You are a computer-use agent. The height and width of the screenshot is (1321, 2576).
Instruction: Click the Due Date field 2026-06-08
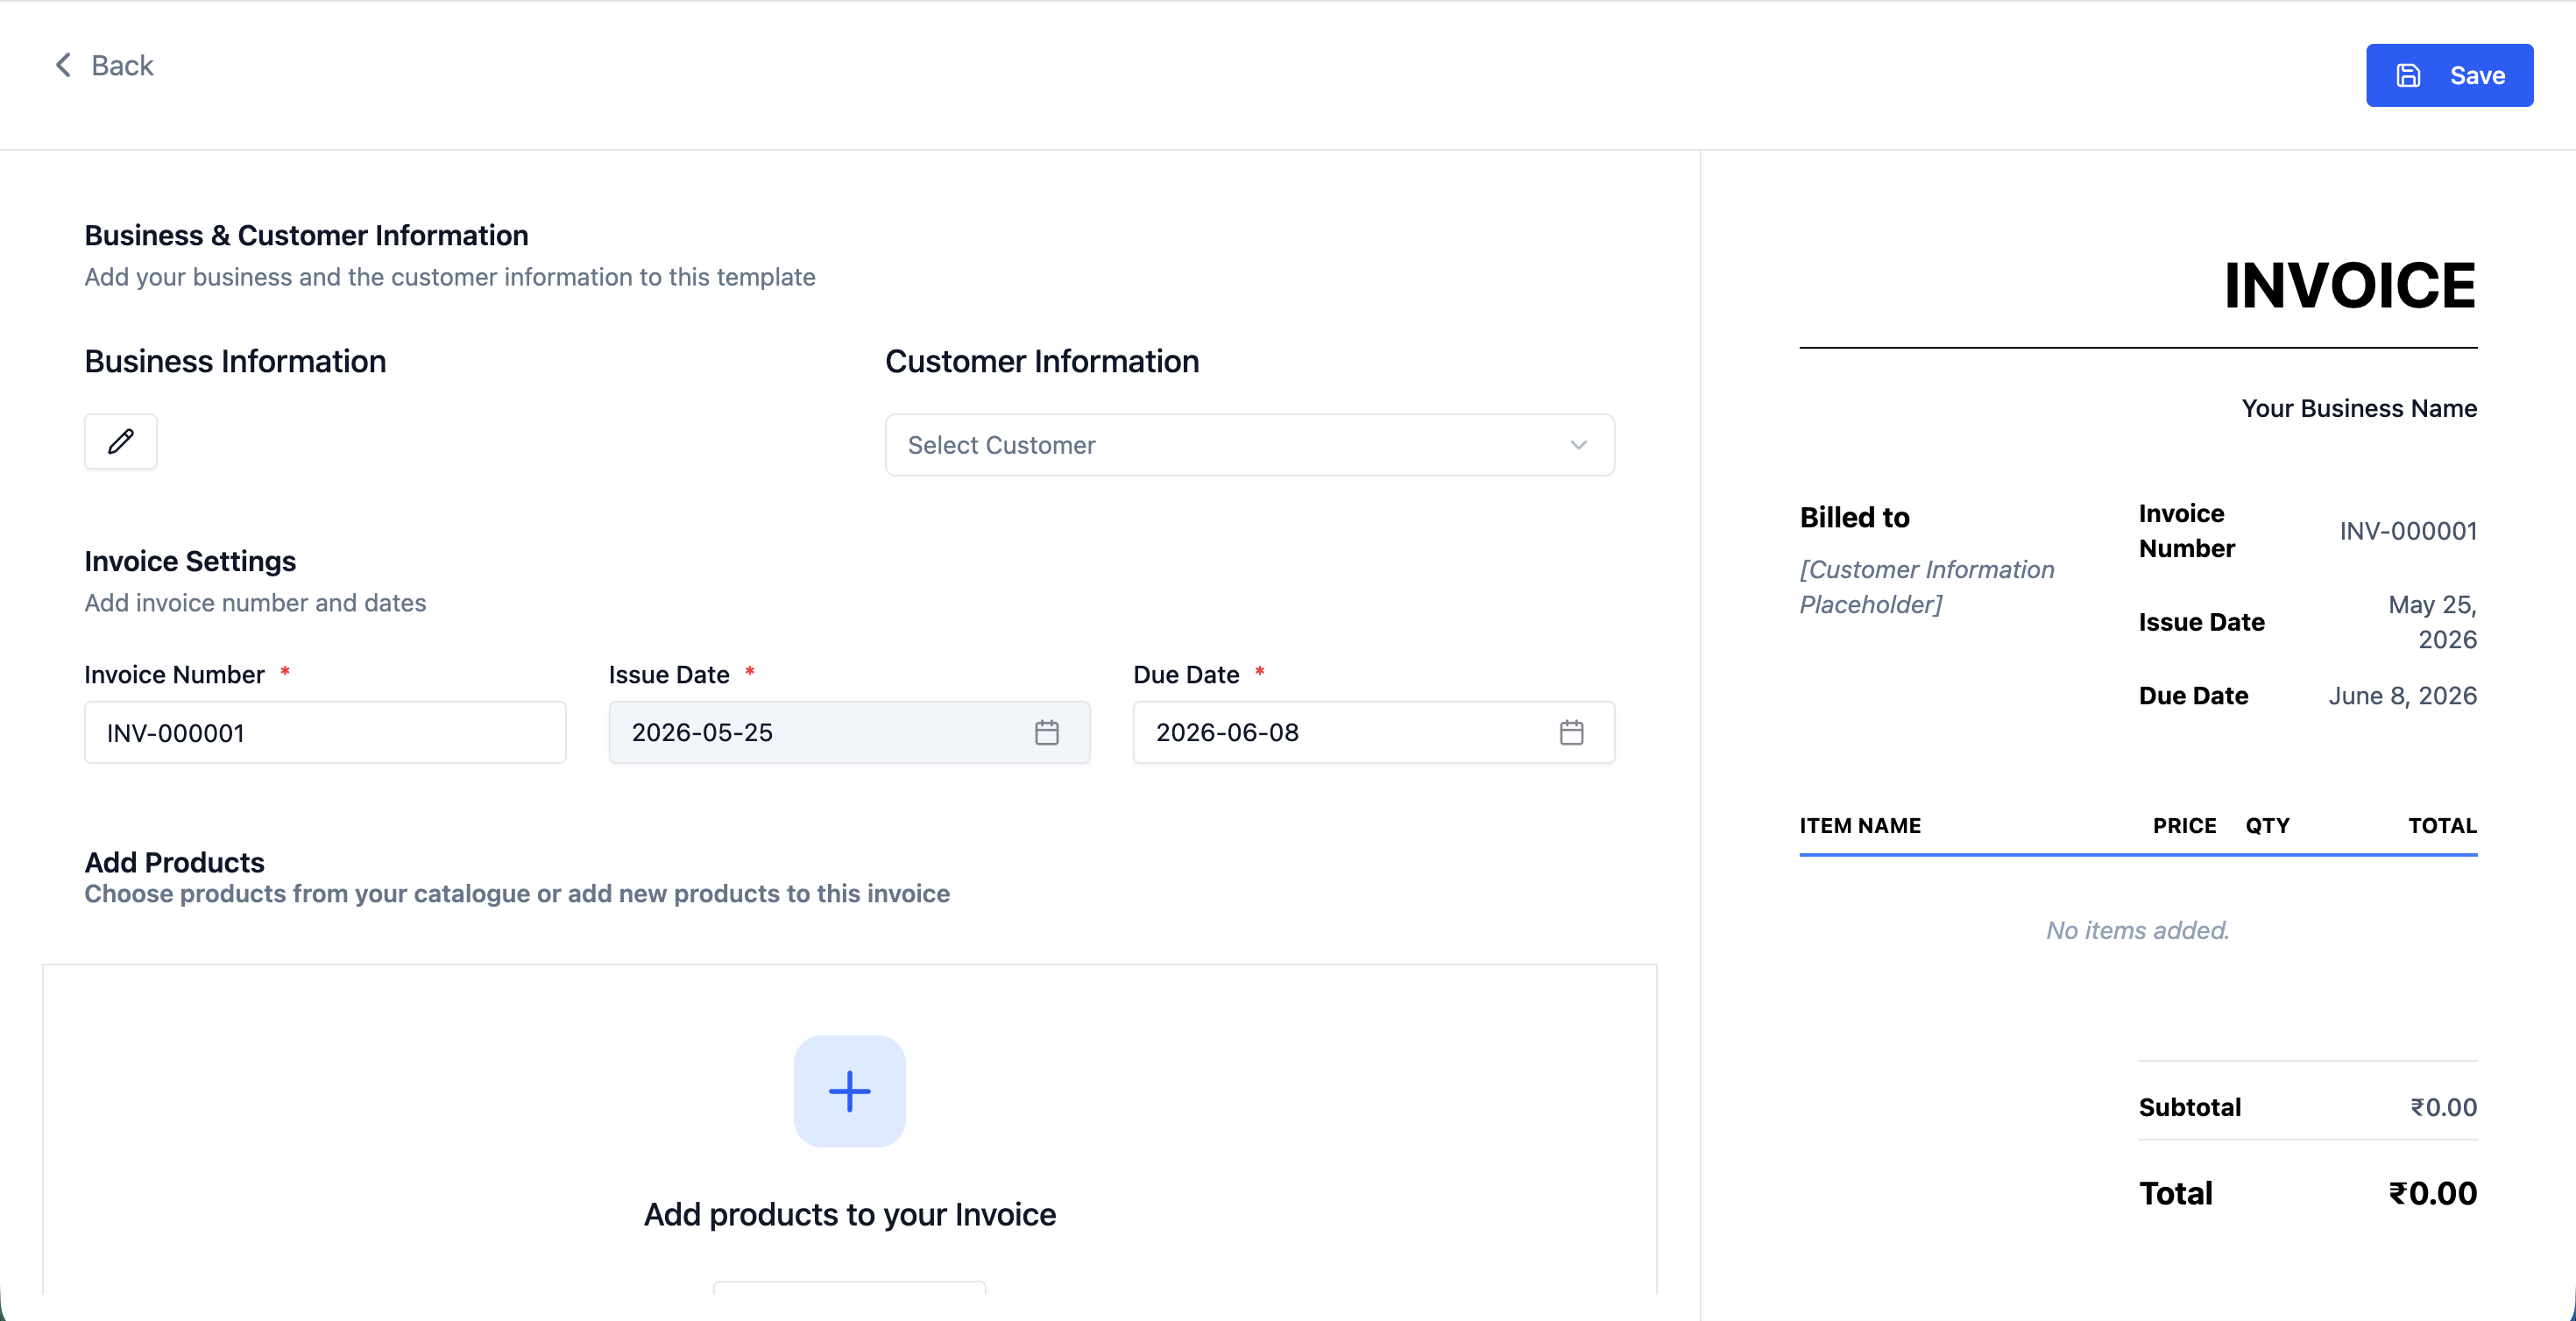click(x=1373, y=732)
